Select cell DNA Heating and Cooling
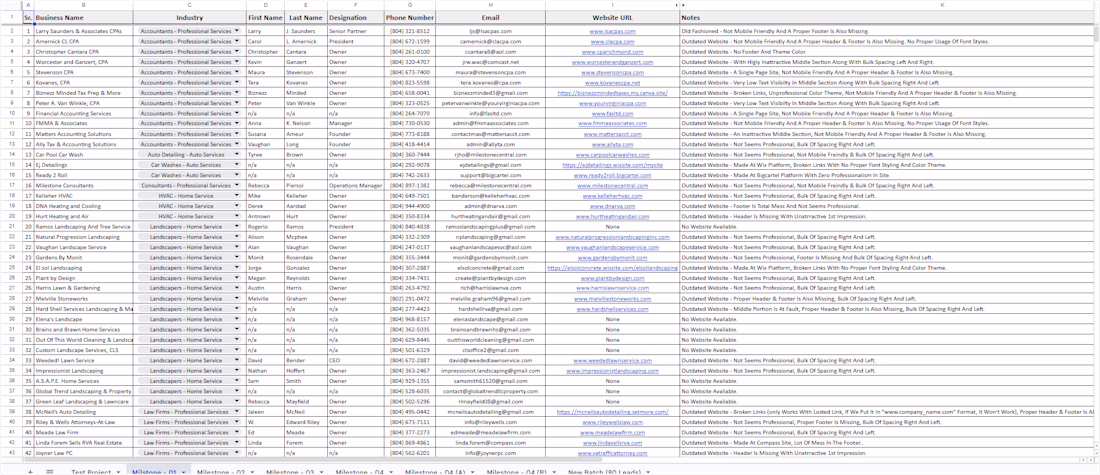Screen dimensions: 1100x475 click(x=83, y=206)
